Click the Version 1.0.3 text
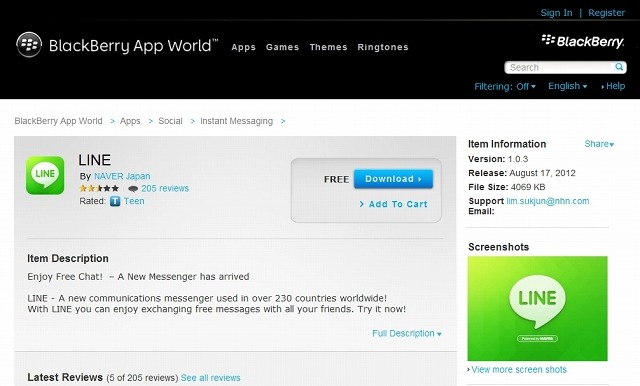Screen dimensions: 640x386 click(x=498, y=159)
